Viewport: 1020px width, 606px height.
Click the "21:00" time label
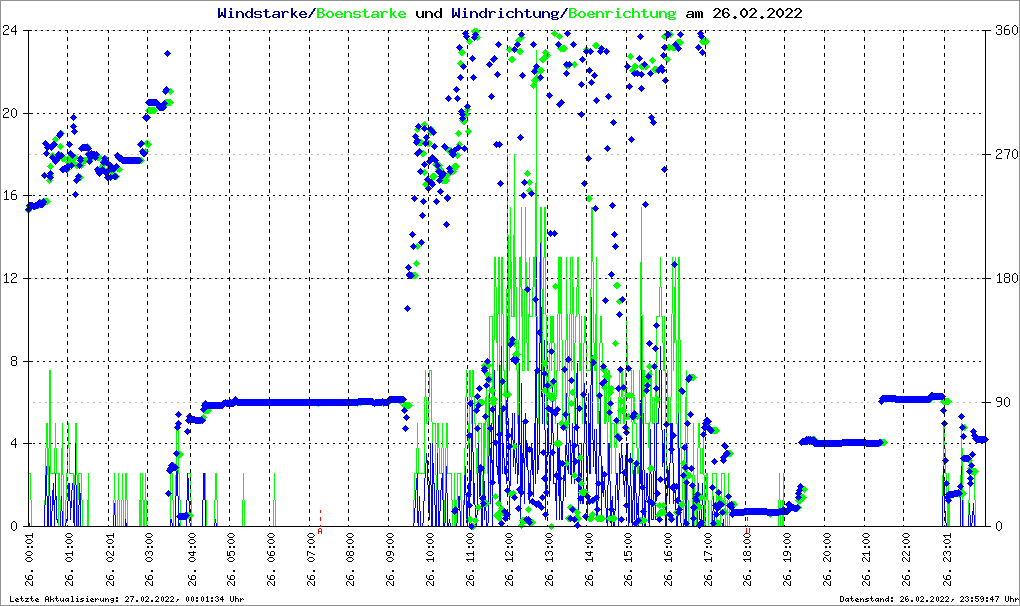[x=866, y=549]
